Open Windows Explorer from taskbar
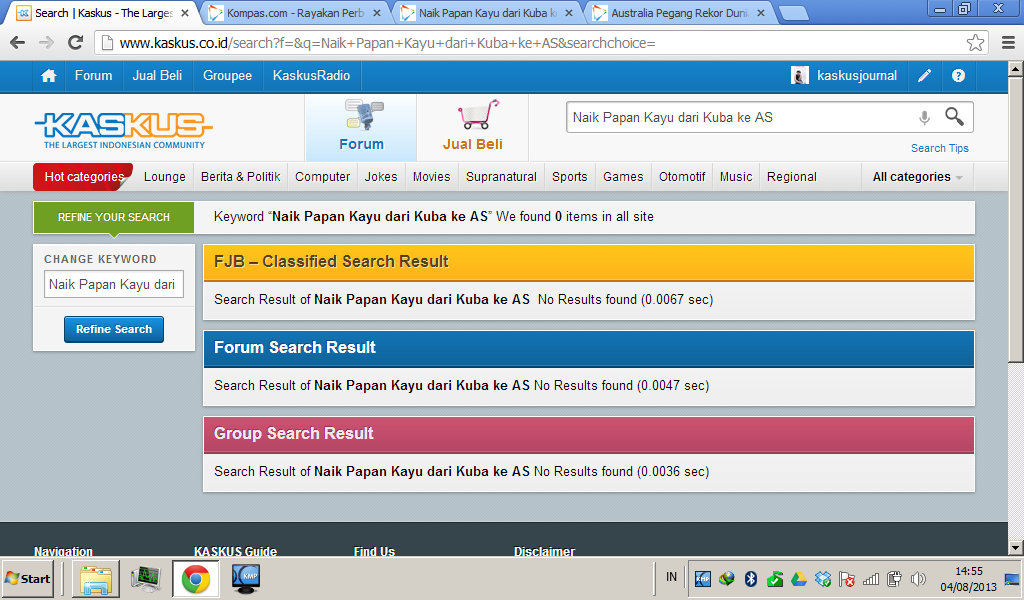 click(96, 578)
